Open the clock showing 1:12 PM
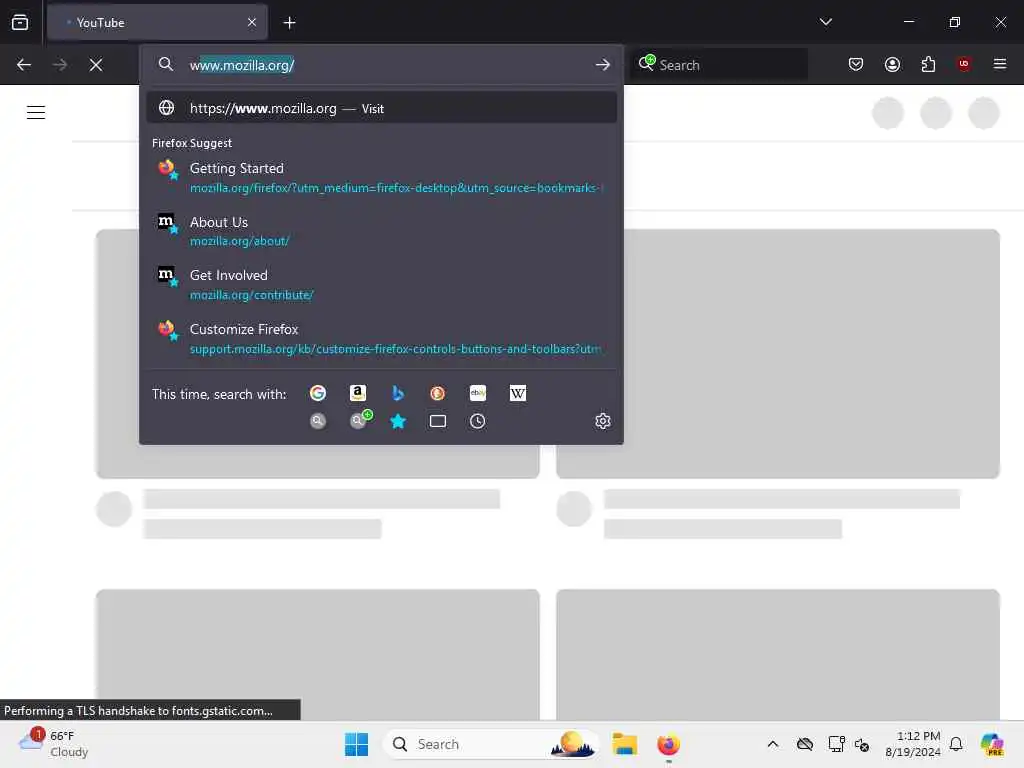Screen dimensions: 1024x768 tap(913, 744)
